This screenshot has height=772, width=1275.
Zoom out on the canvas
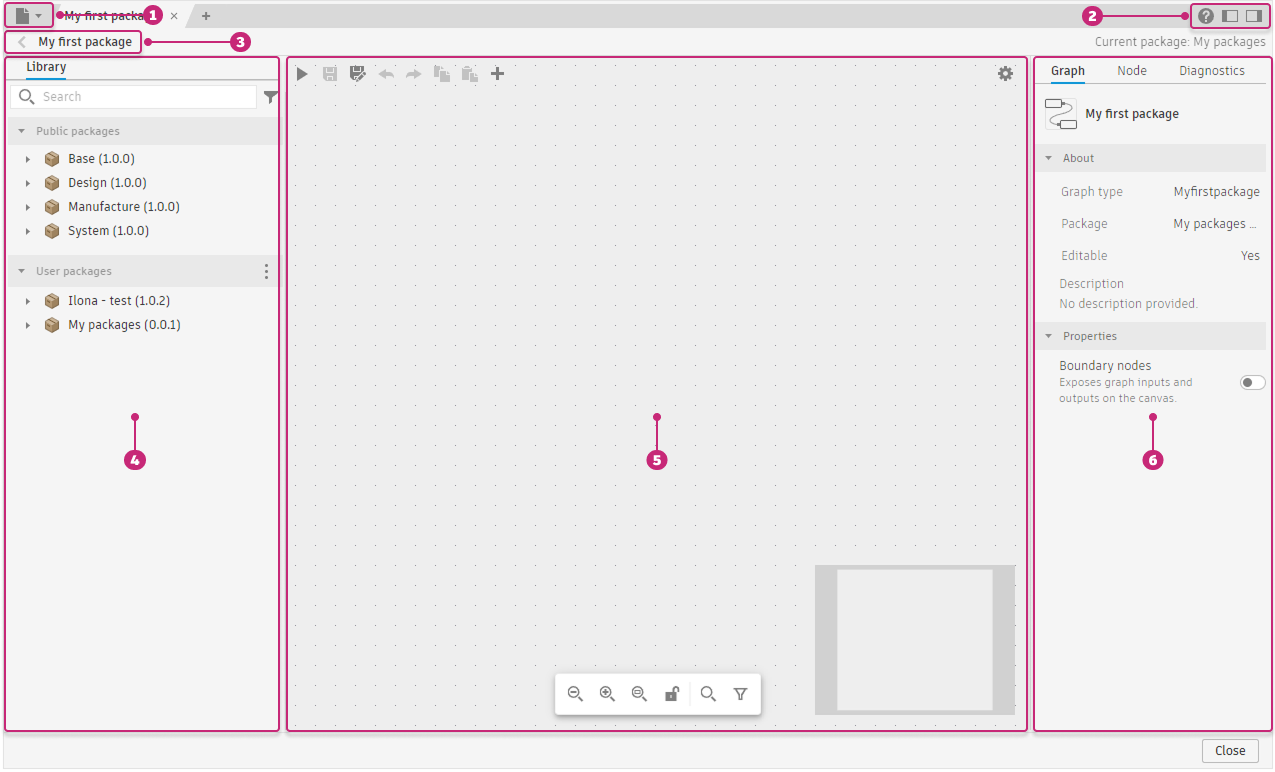pyautogui.click(x=575, y=694)
